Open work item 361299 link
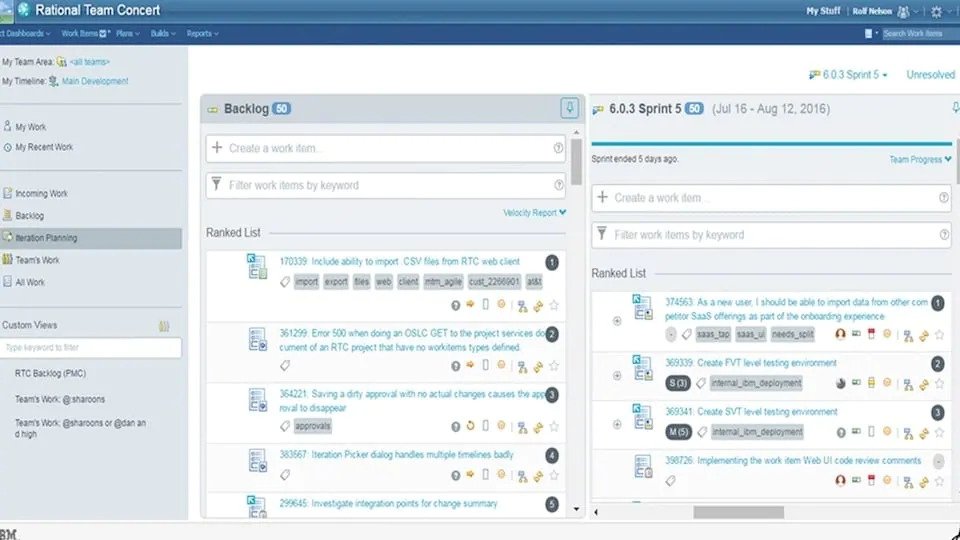960x540 pixels. [412, 340]
